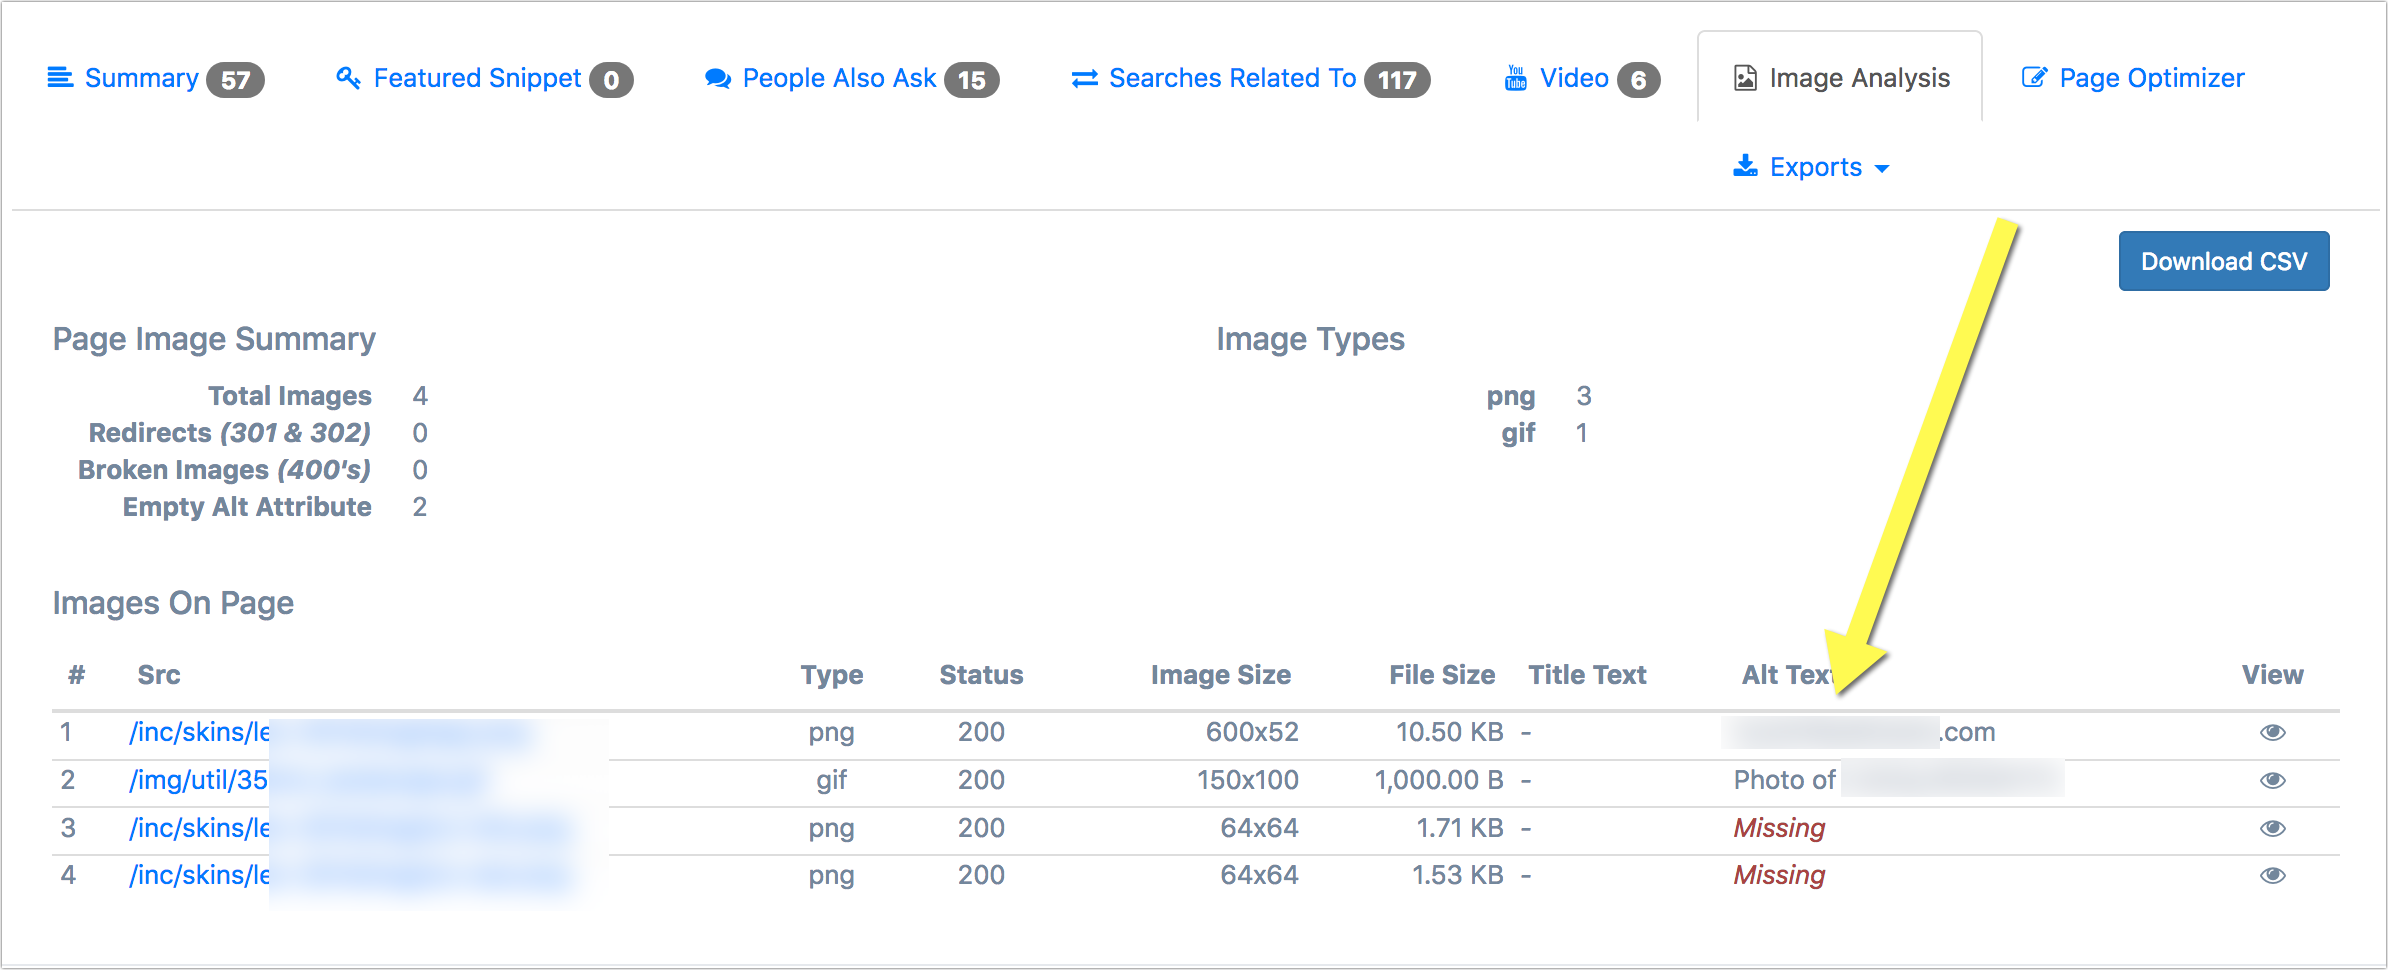The width and height of the screenshot is (2388, 970).
Task: Click the Featured Snippet key icon
Action: 348,78
